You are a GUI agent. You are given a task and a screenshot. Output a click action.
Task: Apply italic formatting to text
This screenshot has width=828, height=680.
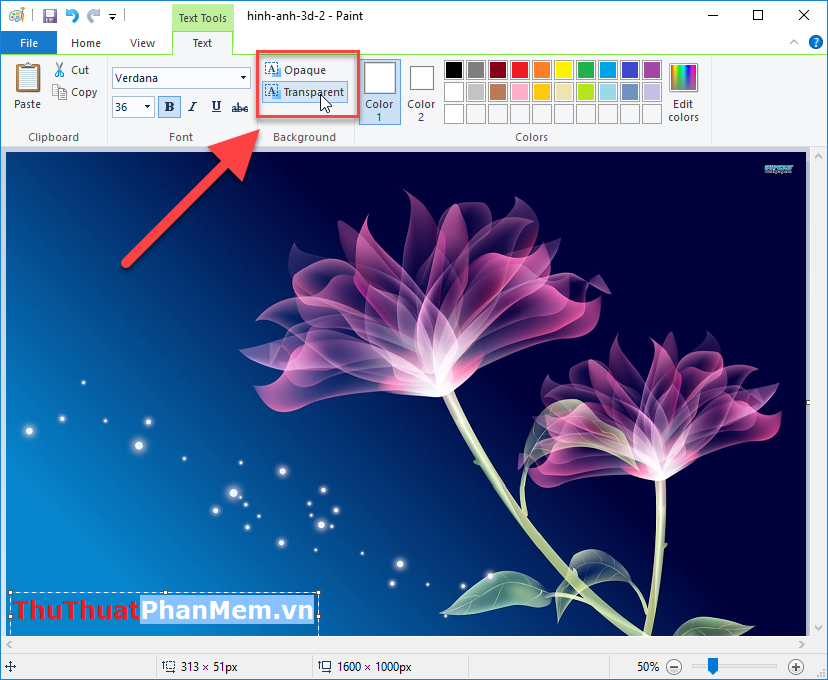[x=192, y=106]
